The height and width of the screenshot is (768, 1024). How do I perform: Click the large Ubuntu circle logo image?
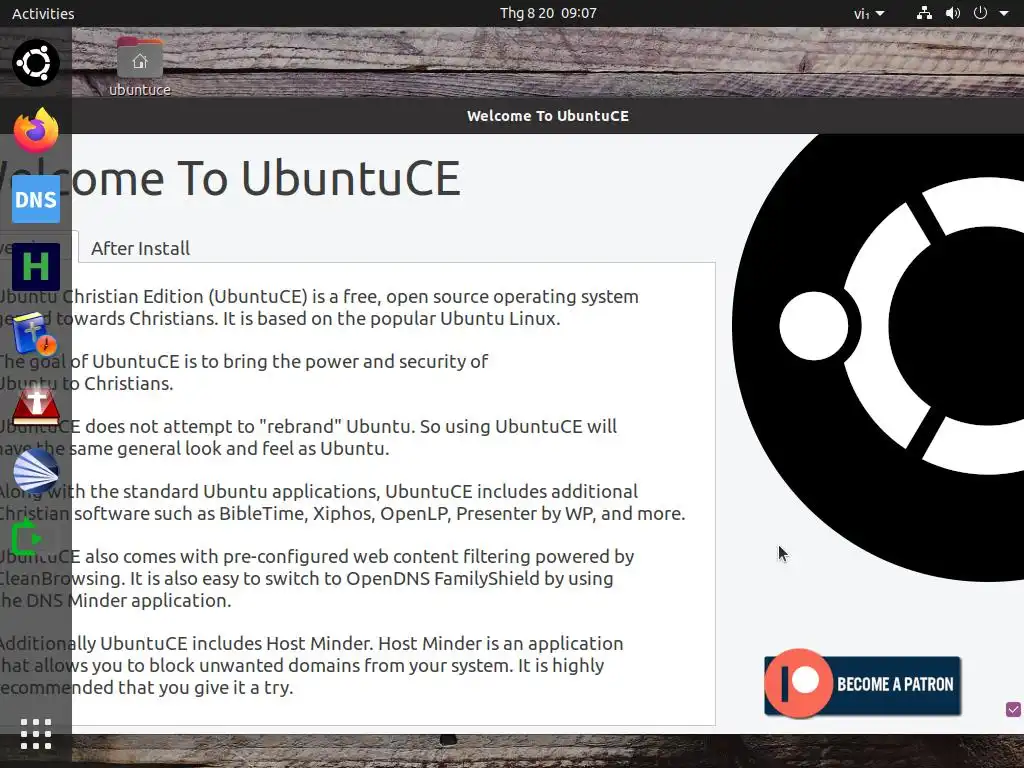(878, 358)
